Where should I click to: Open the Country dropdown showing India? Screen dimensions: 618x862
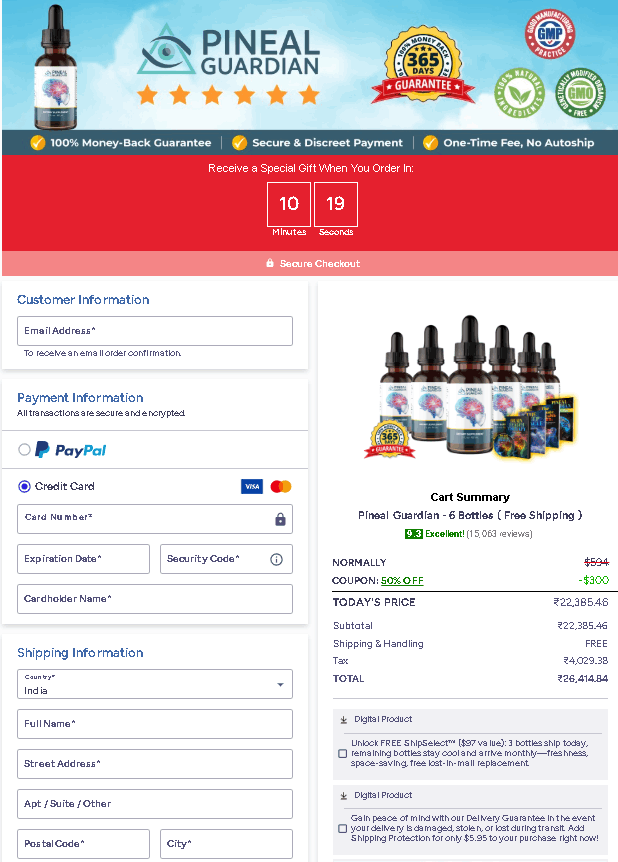(155, 684)
